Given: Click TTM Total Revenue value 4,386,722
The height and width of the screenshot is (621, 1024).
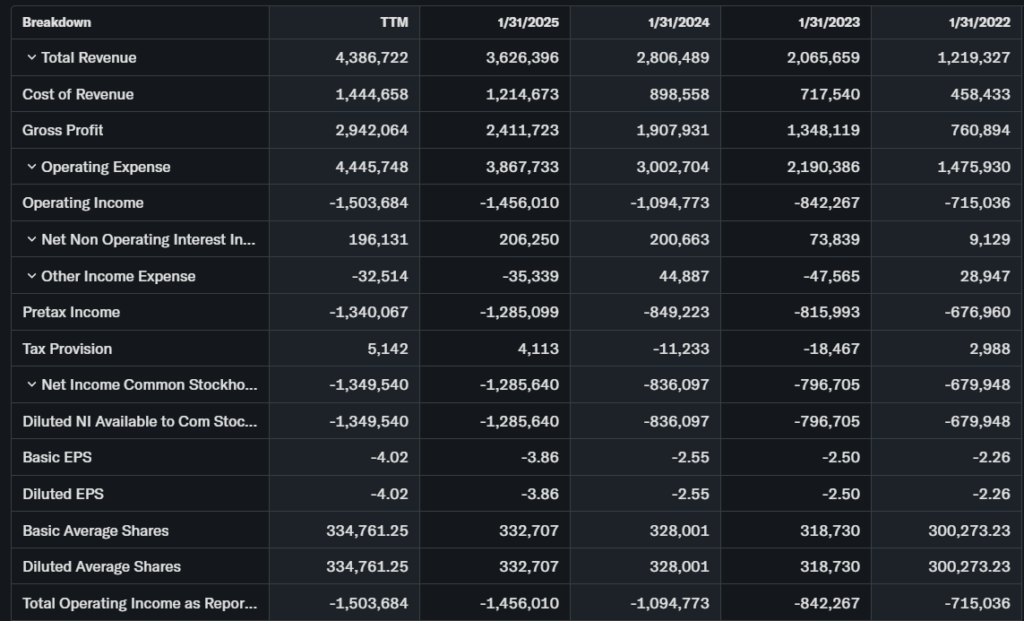Looking at the screenshot, I should tap(372, 58).
